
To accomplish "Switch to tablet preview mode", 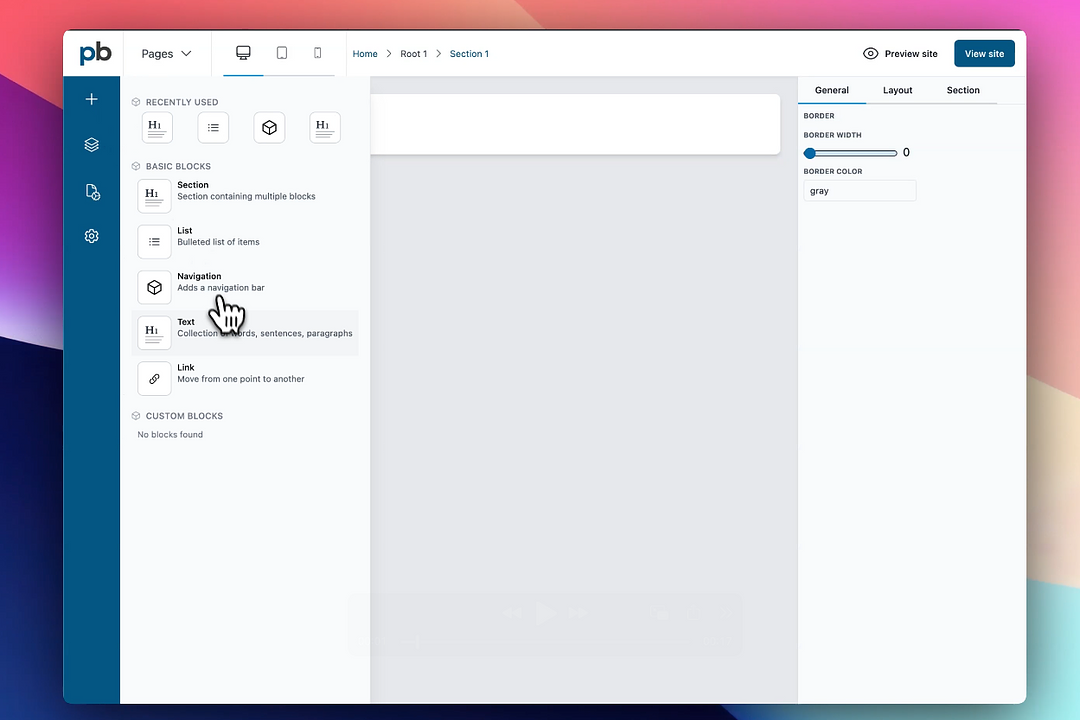I will point(281,52).
